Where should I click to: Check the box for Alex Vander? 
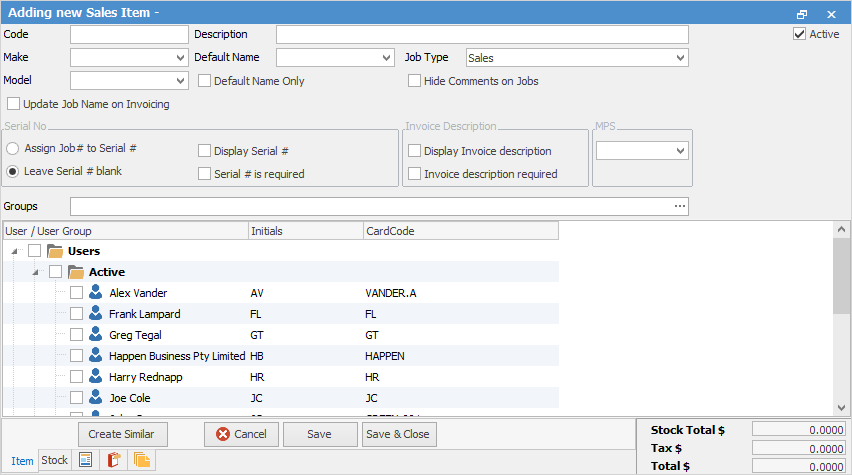[x=77, y=292]
